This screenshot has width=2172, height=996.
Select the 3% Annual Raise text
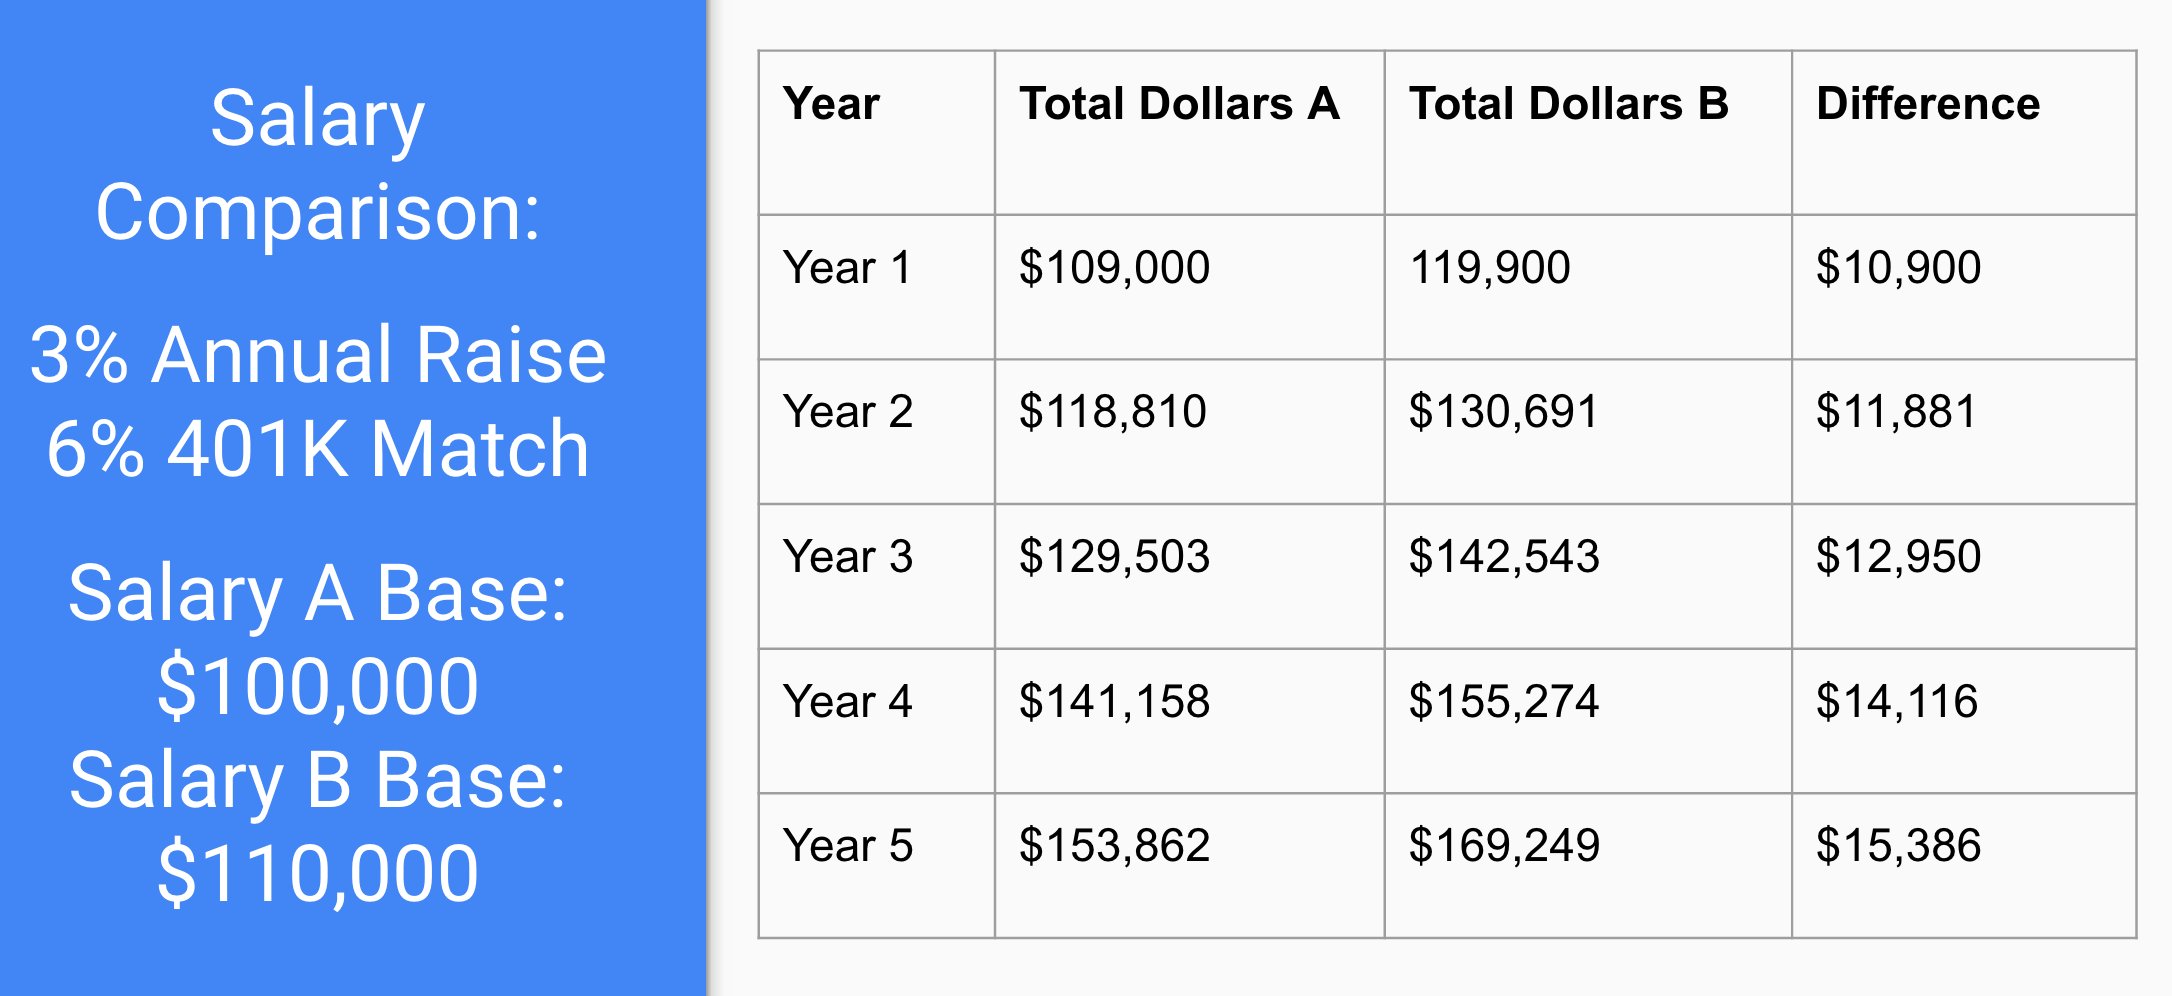point(318,355)
